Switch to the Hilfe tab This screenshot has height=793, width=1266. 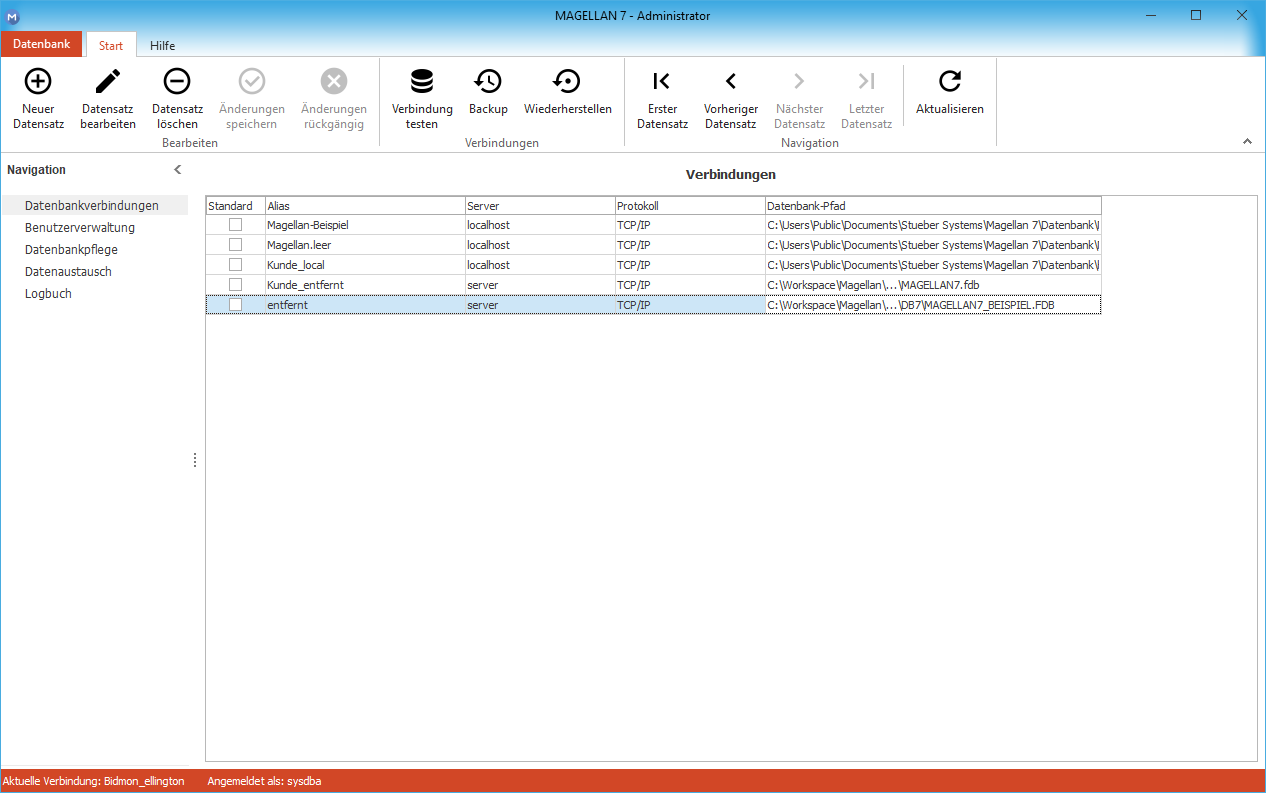(163, 46)
